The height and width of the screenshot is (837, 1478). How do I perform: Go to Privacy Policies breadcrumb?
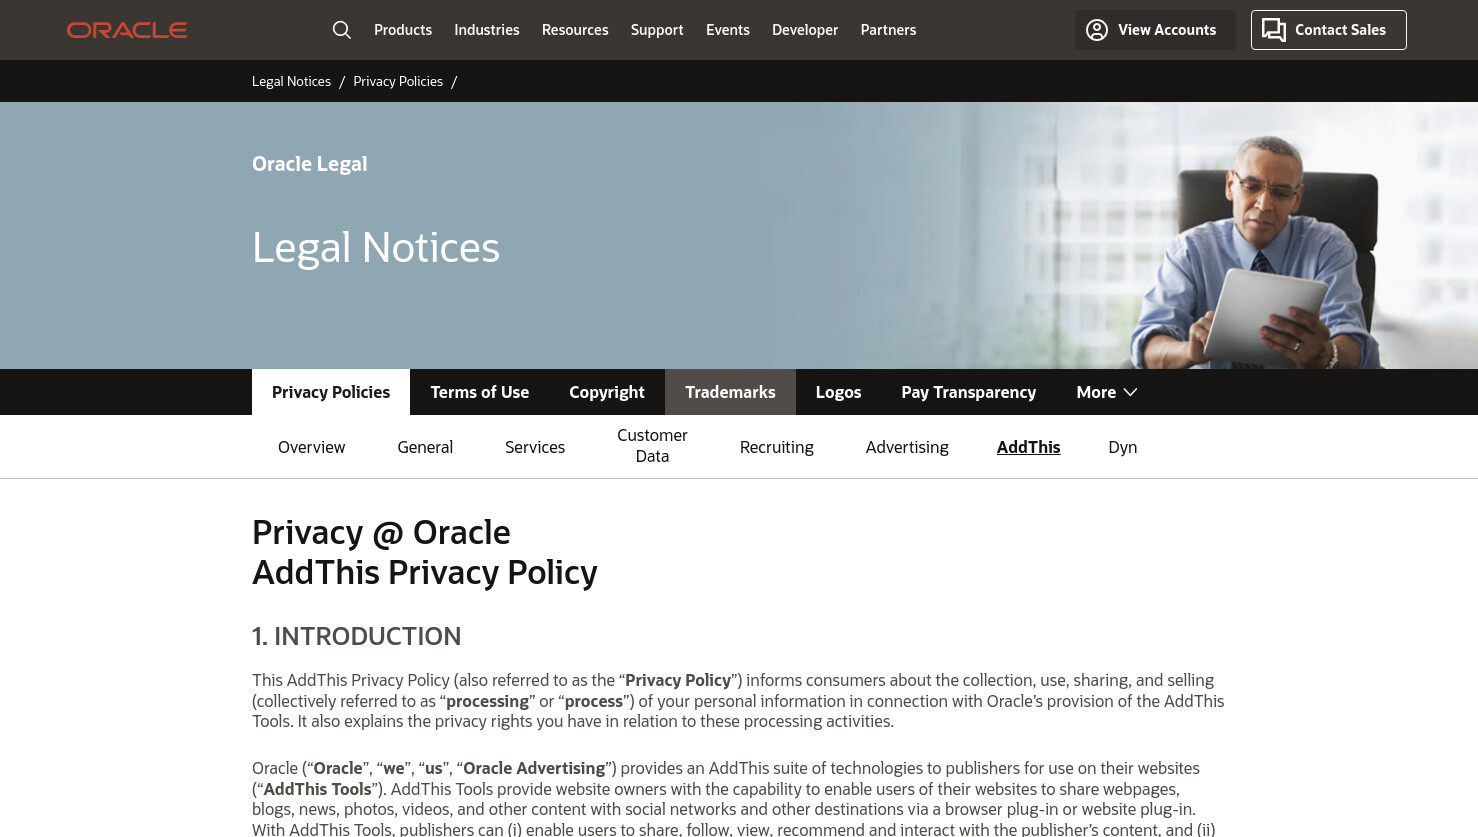[x=398, y=81]
